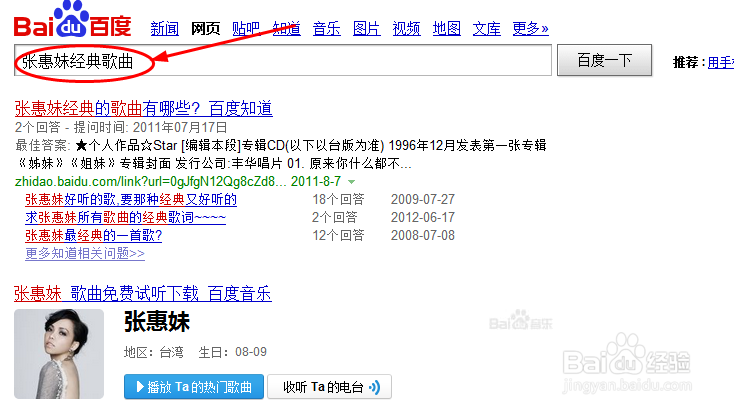Open the 更多» link
734x411 pixels.
tap(530, 29)
